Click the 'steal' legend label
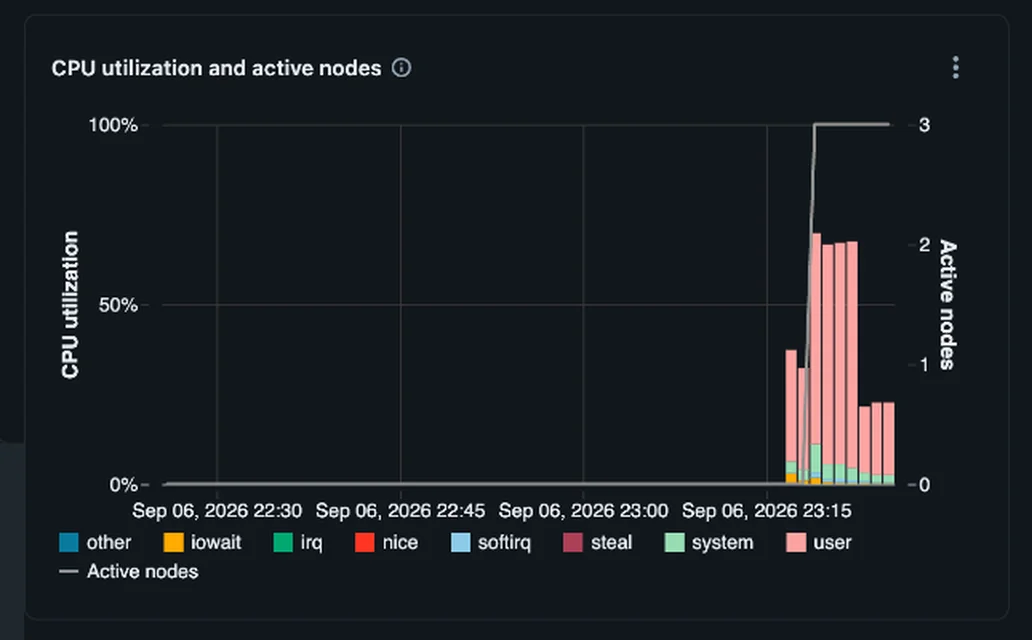Viewport: 1032px width, 640px height. (611, 543)
